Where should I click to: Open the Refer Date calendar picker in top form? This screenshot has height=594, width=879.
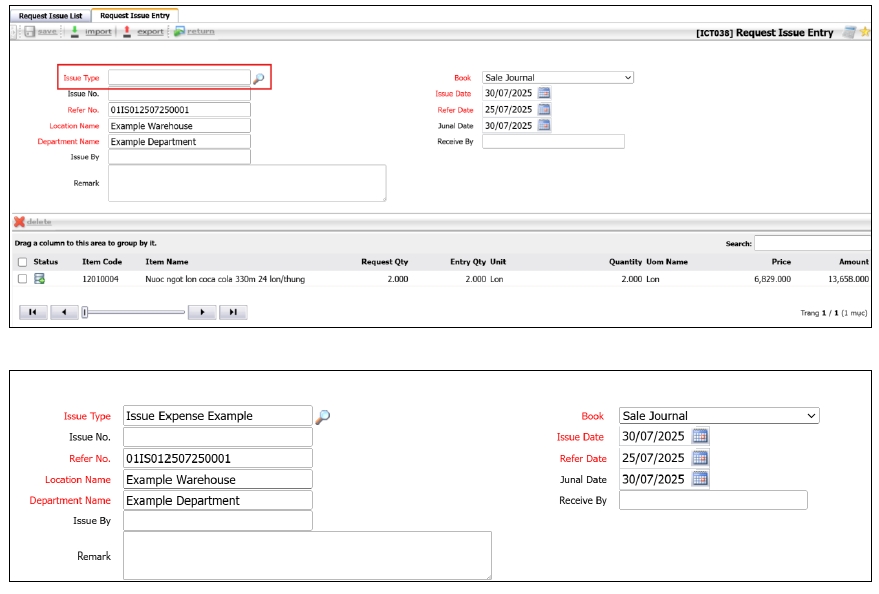coord(544,109)
